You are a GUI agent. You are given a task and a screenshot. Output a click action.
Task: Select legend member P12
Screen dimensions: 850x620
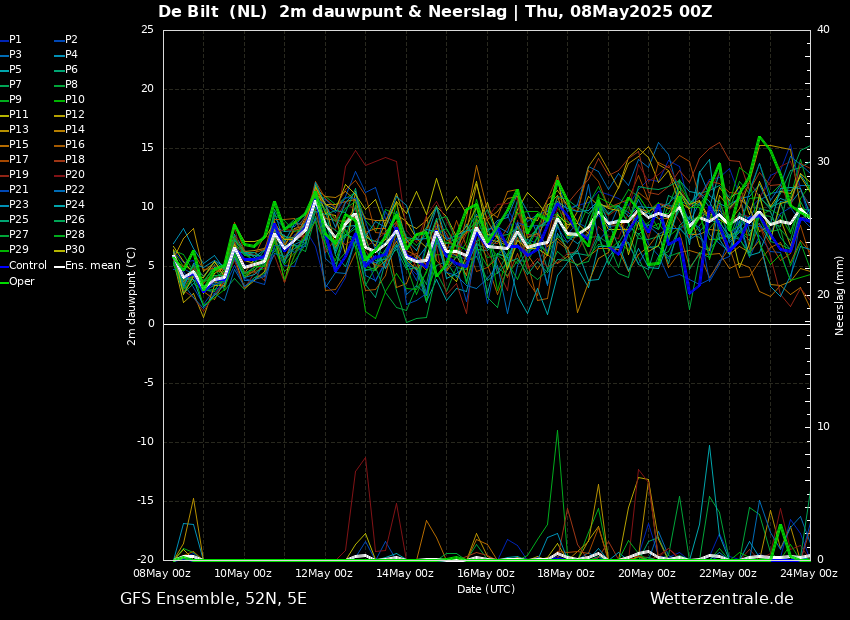(70, 114)
